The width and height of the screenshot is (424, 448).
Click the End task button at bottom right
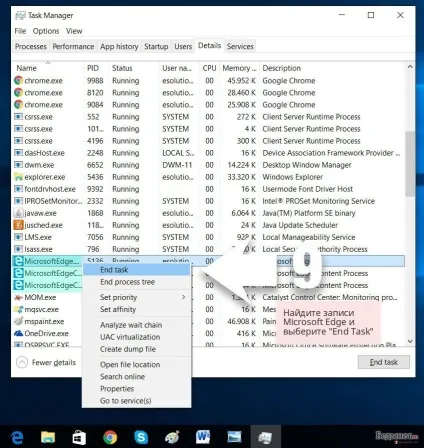[x=384, y=362]
